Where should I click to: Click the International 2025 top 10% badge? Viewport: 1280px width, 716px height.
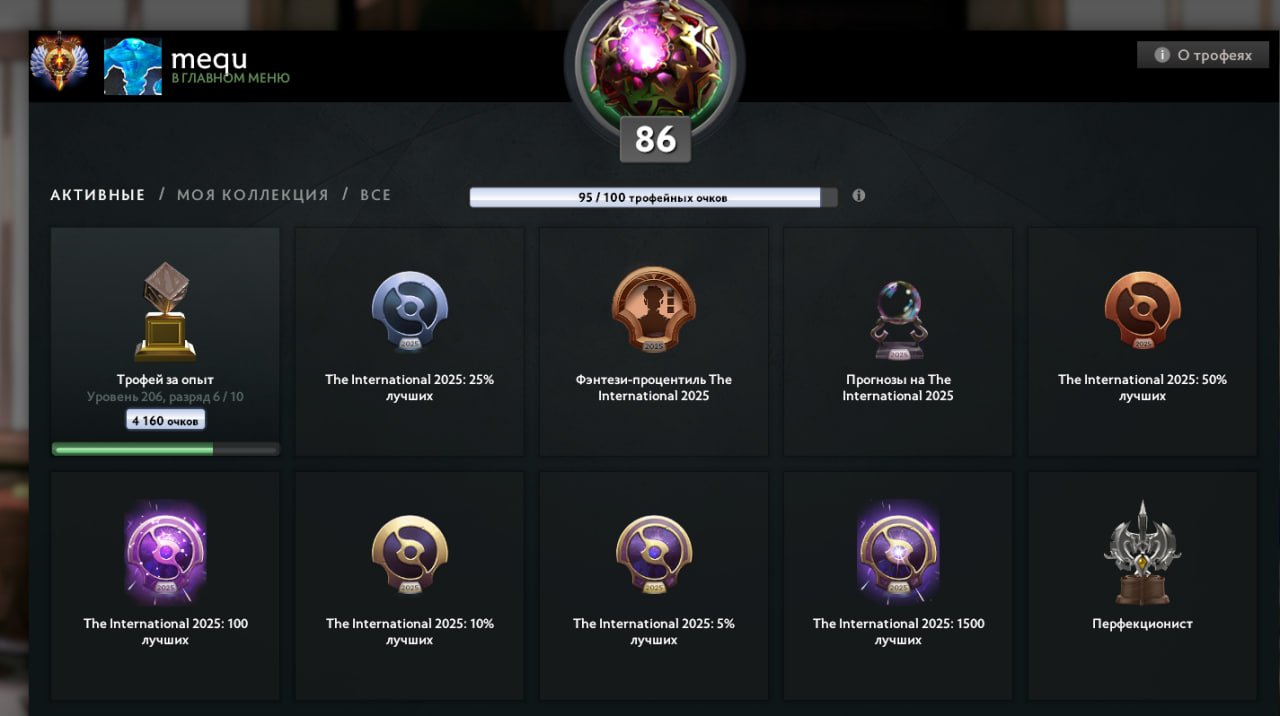(x=410, y=555)
